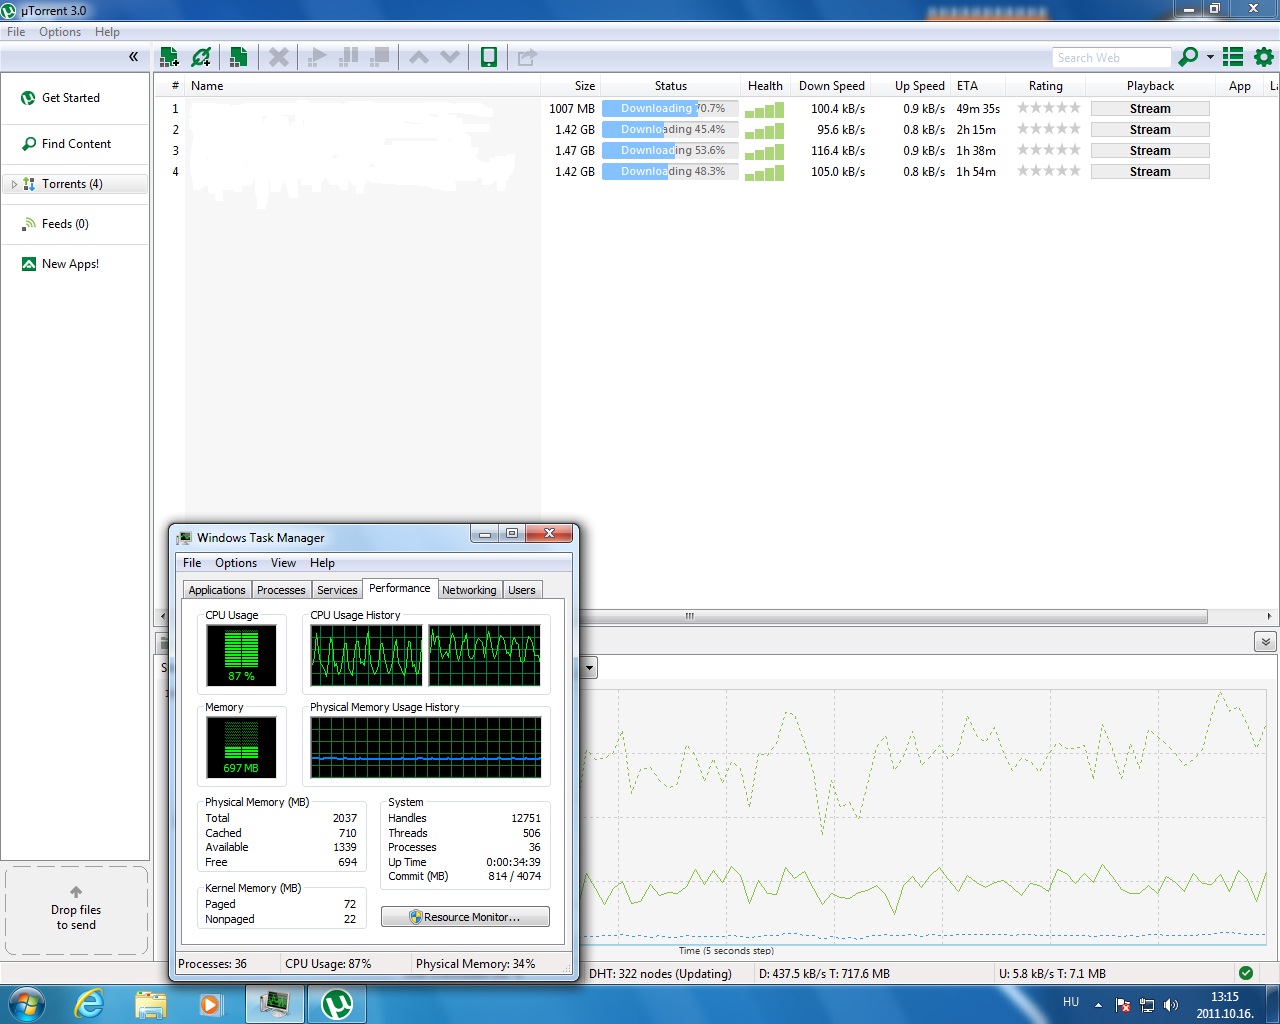Screen dimensions: 1280x1024
Task: Open Users tab in Task Manager
Action: (x=522, y=590)
